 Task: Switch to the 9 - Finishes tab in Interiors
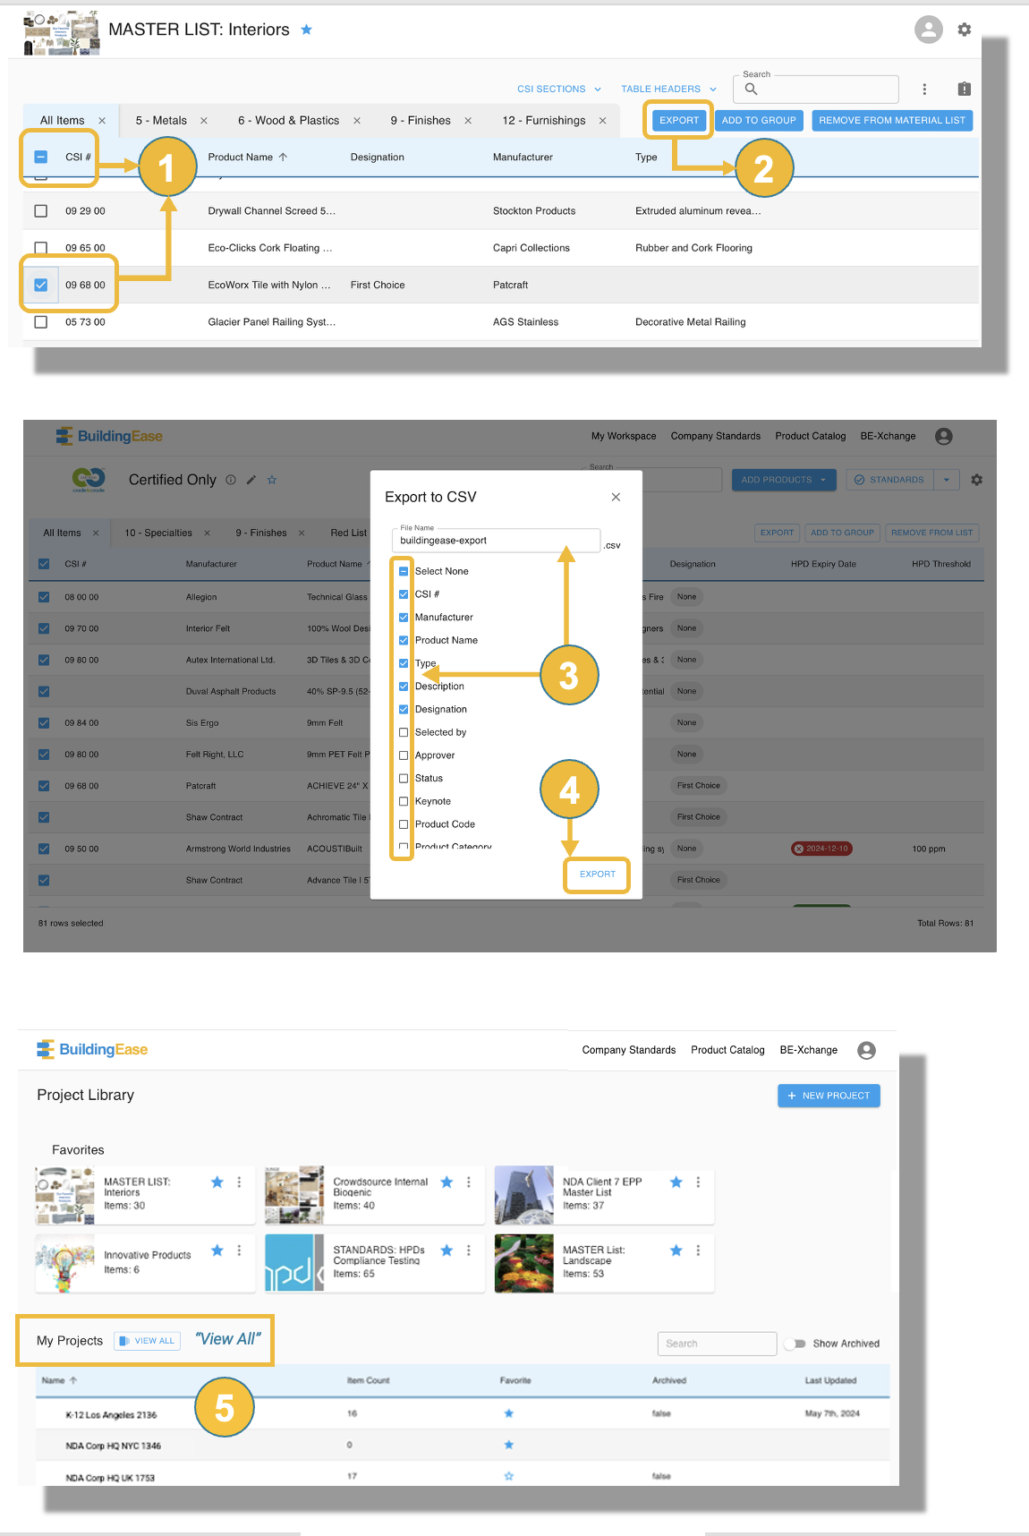pos(420,121)
